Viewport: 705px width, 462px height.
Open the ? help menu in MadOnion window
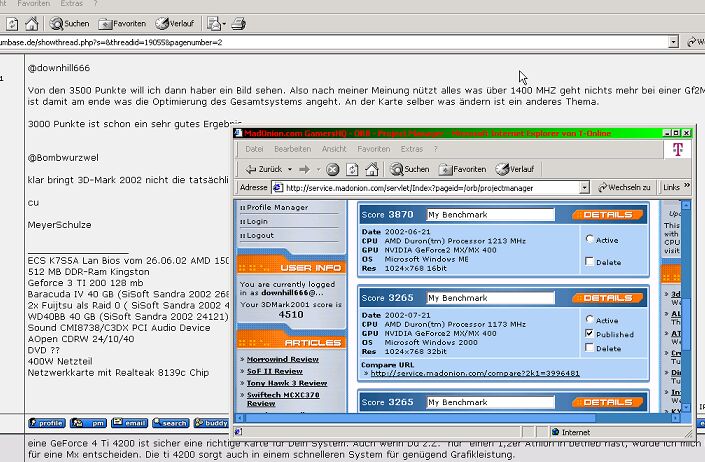point(435,149)
